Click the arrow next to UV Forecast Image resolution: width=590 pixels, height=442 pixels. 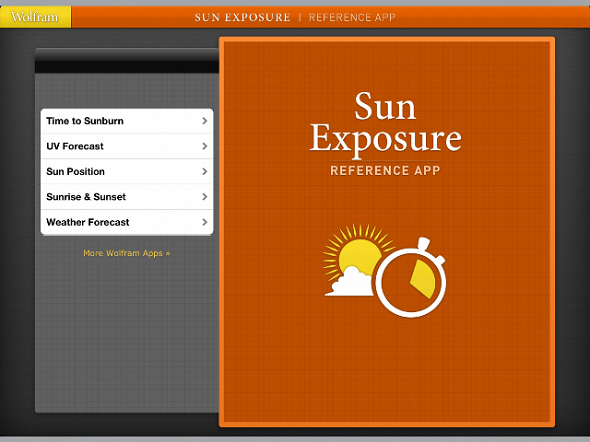tap(205, 146)
